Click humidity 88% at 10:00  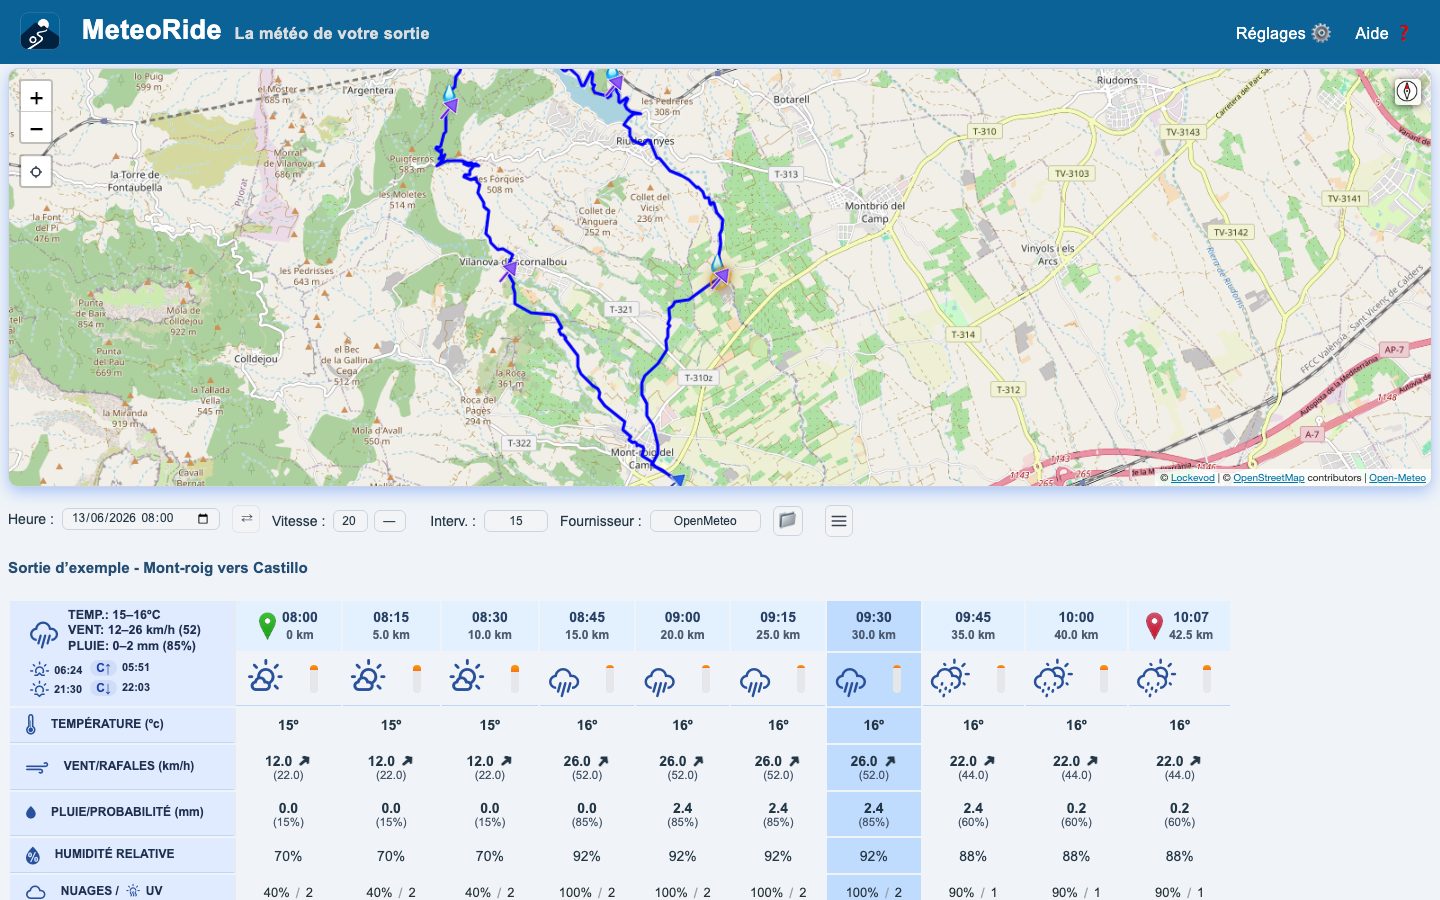[1076, 856]
